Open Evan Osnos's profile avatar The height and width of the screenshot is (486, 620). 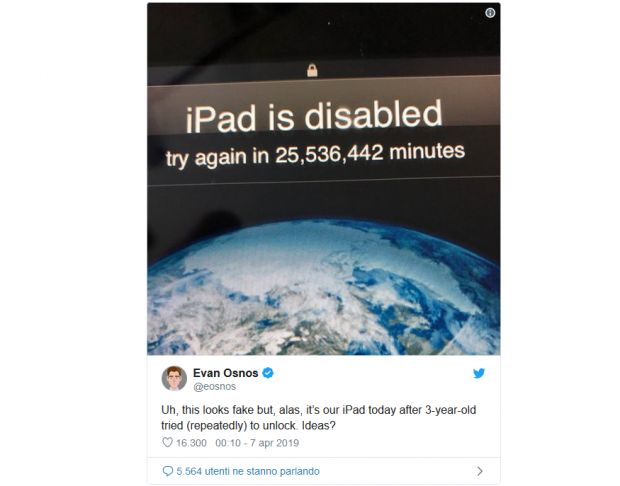tap(174, 378)
